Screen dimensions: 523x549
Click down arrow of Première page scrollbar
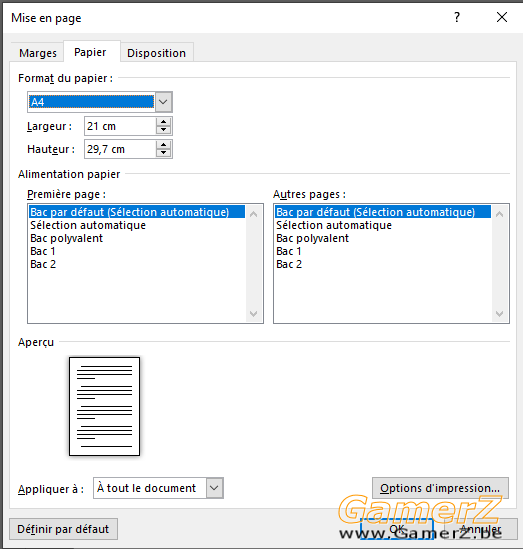(x=254, y=314)
